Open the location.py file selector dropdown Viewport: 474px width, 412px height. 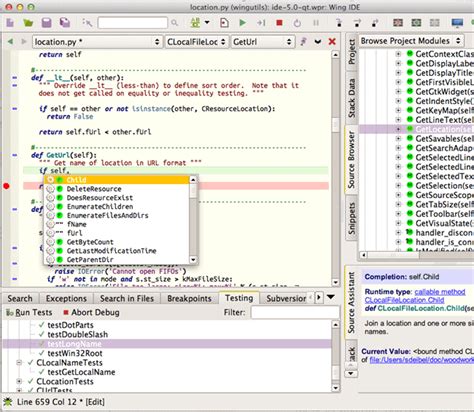click(97, 42)
